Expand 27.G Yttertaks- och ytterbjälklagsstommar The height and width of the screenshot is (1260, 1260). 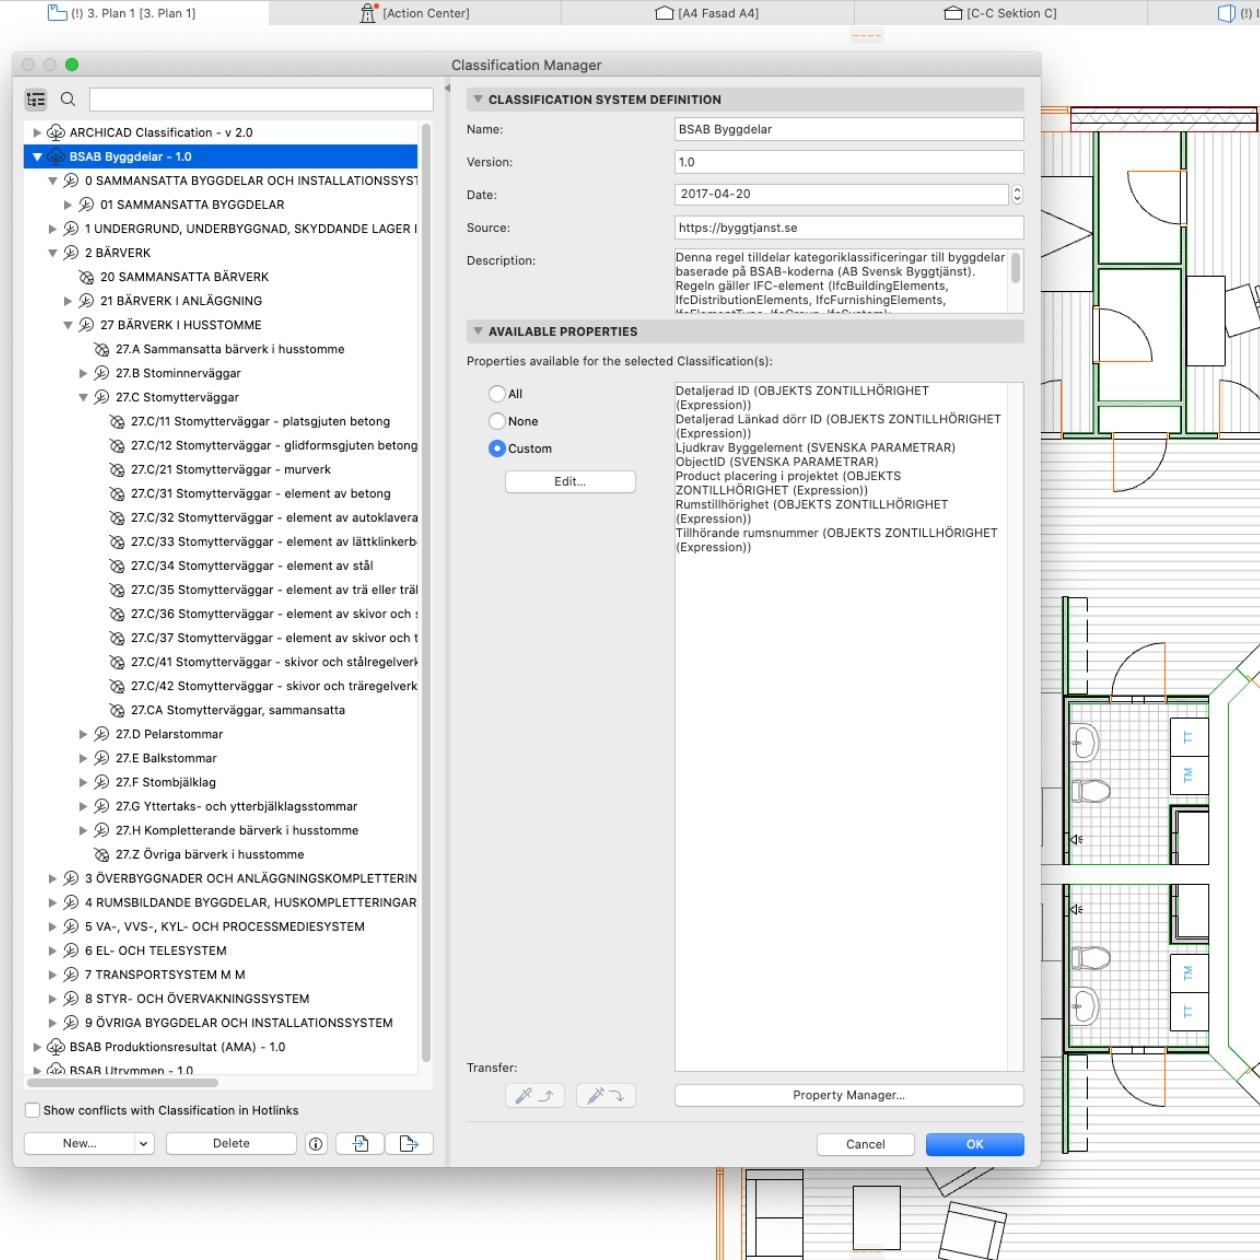pos(84,806)
